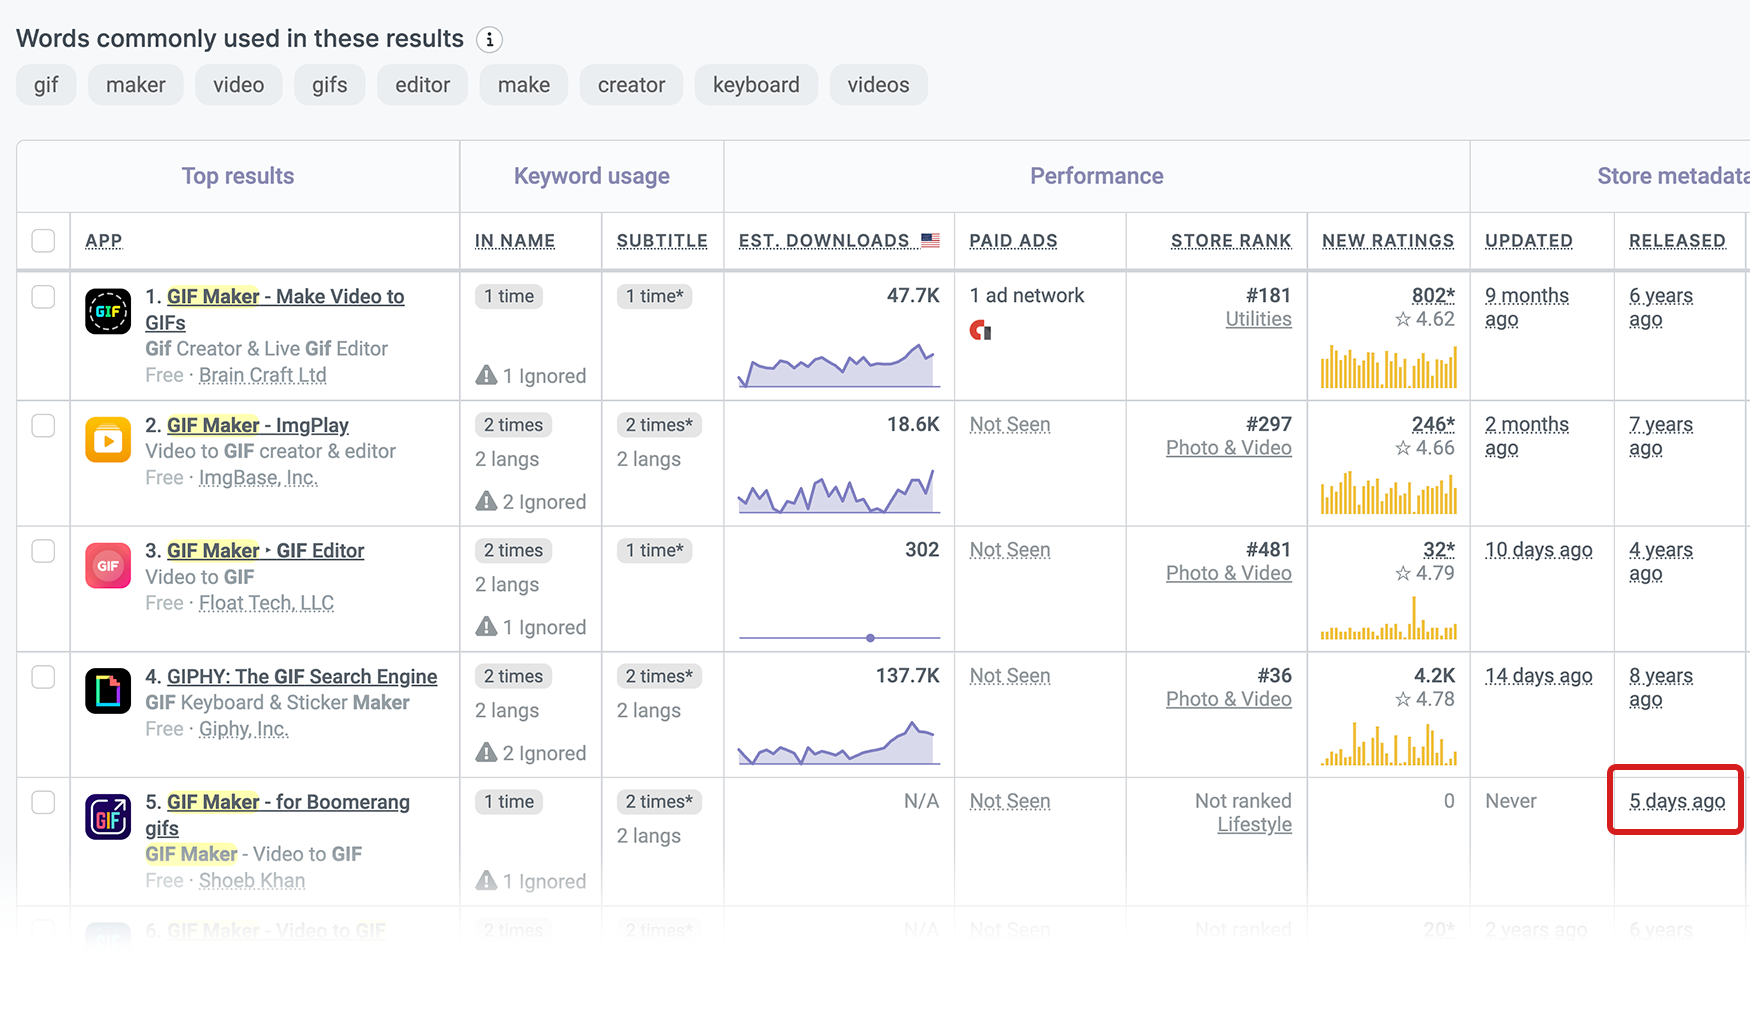The width and height of the screenshot is (1750, 1019).
Task: Select the 'make' keyword chip
Action: pyautogui.click(x=524, y=85)
